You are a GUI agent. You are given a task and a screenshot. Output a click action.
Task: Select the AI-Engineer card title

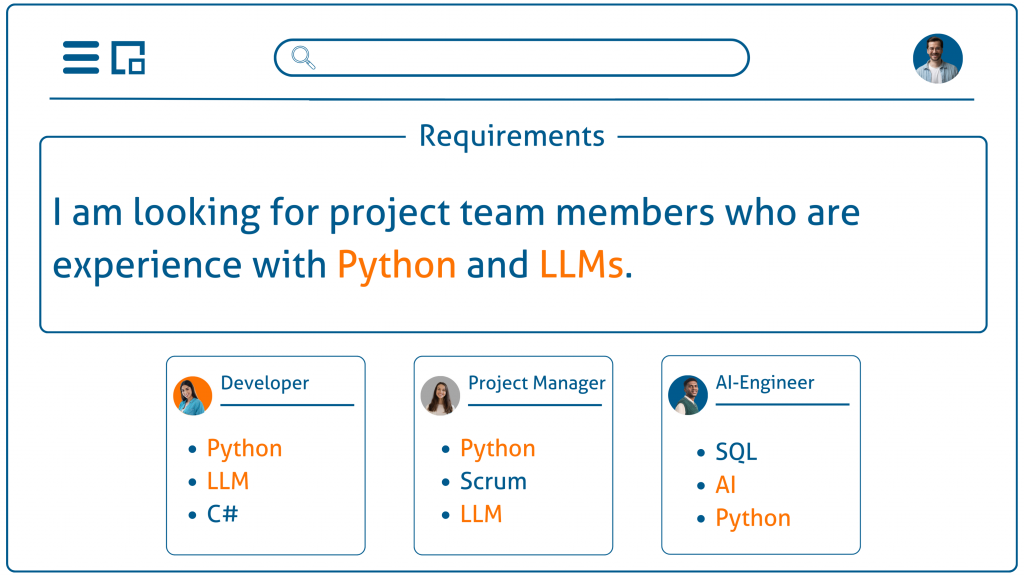tap(765, 383)
